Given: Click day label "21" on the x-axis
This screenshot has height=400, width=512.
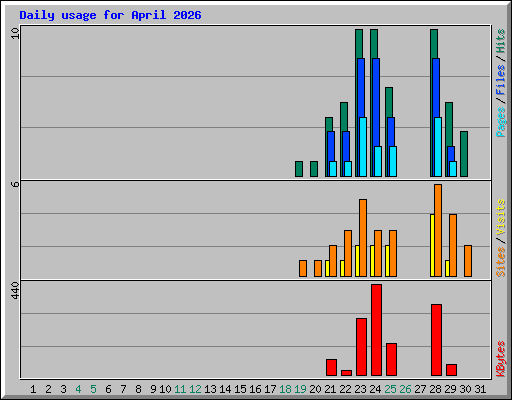Looking at the screenshot, I should click(330, 389).
